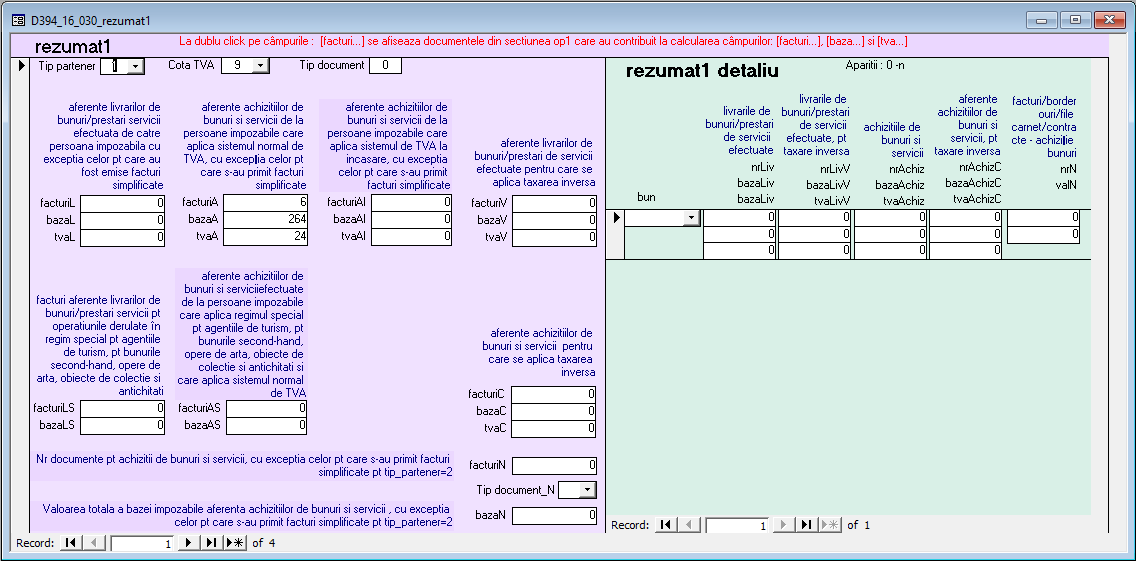Click tvaAchiz value in detaliu row
The width and height of the screenshot is (1136, 561).
pyautogui.click(x=890, y=251)
